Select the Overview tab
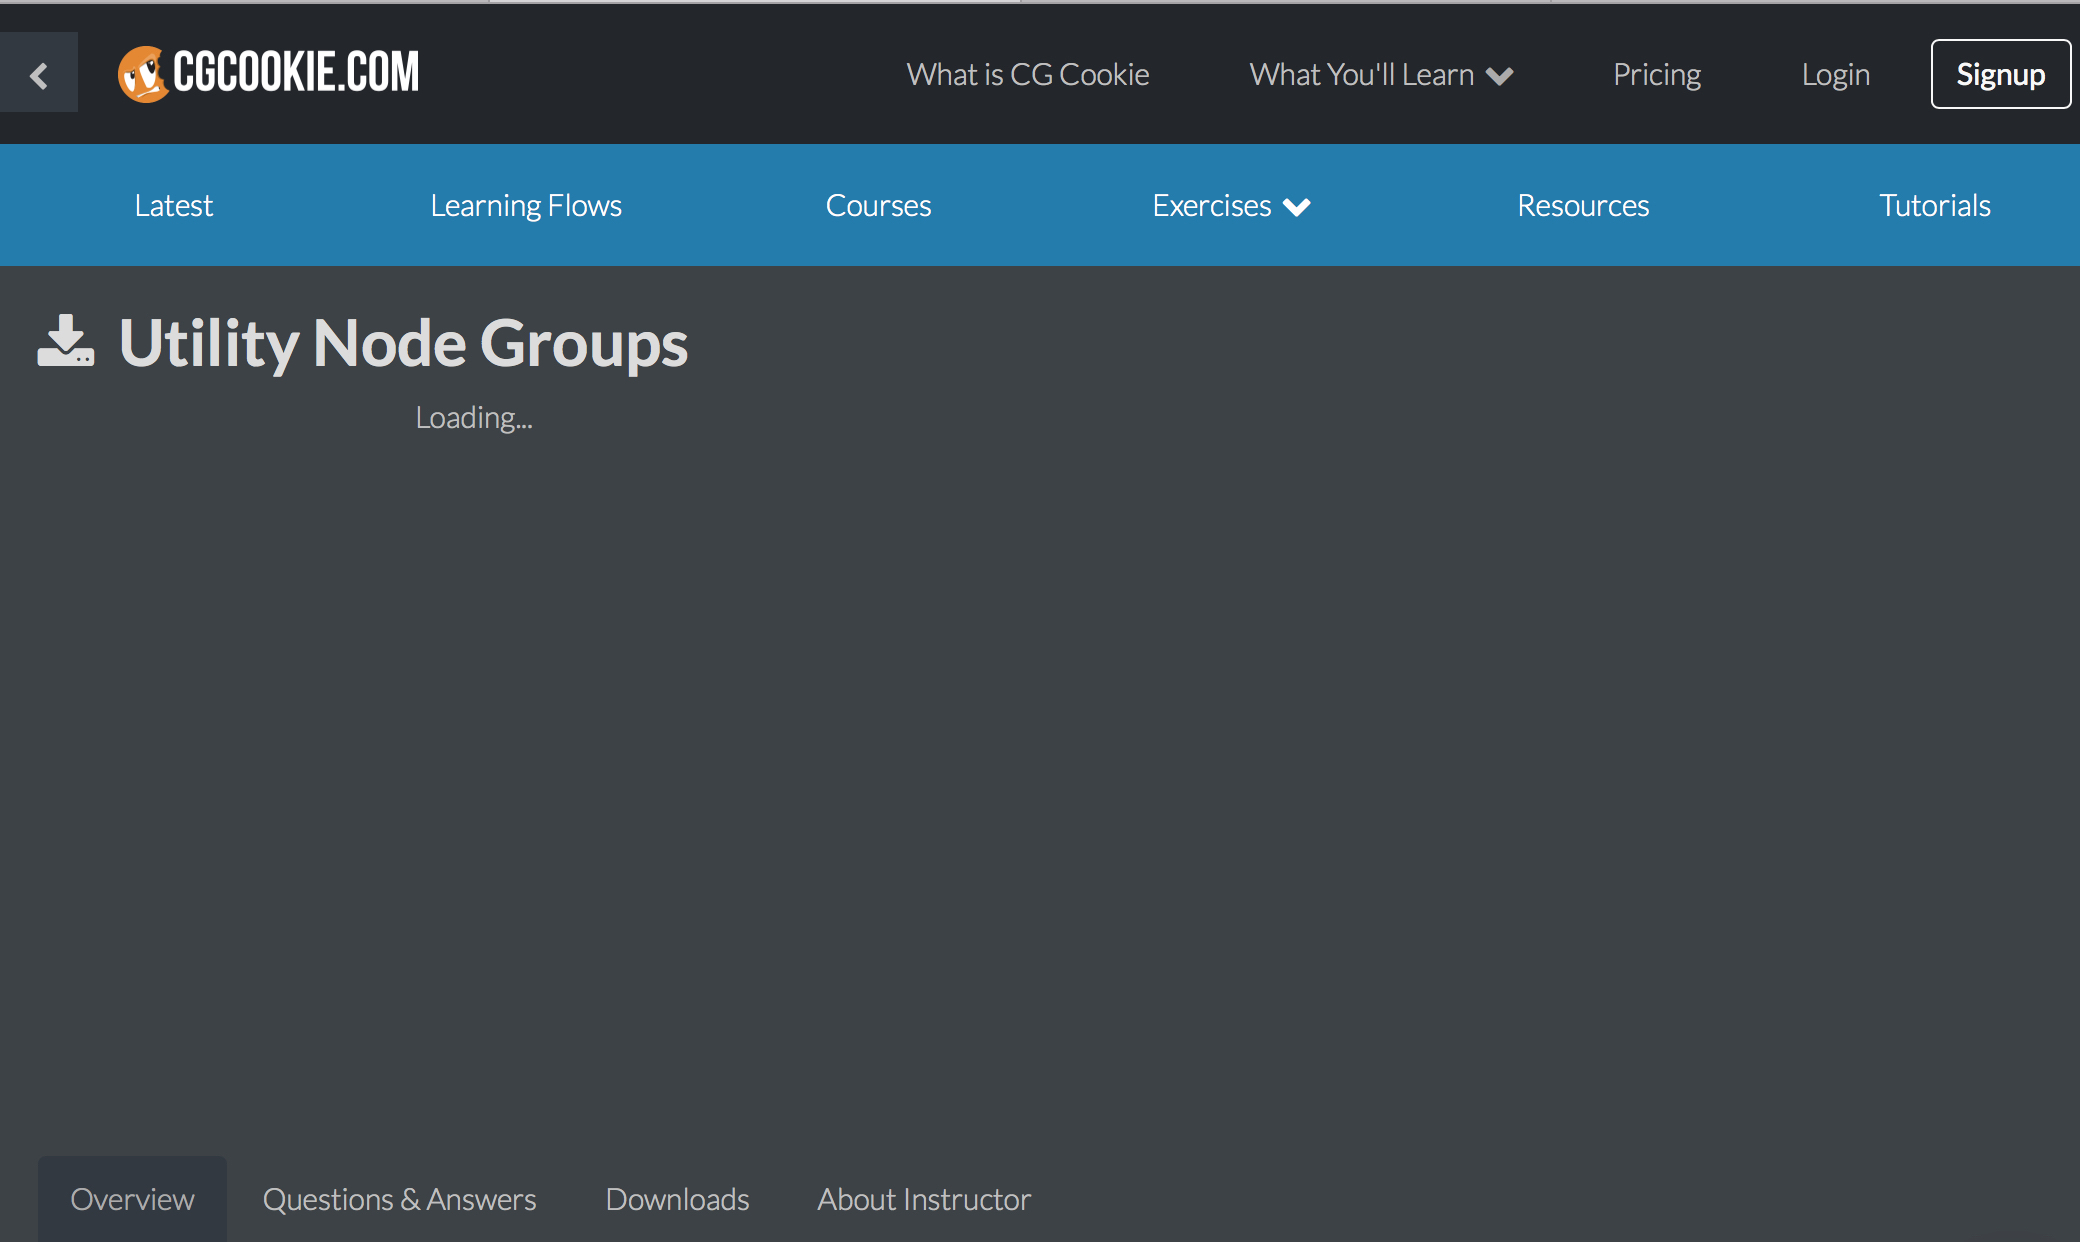The height and width of the screenshot is (1242, 2080). pyautogui.click(x=132, y=1199)
